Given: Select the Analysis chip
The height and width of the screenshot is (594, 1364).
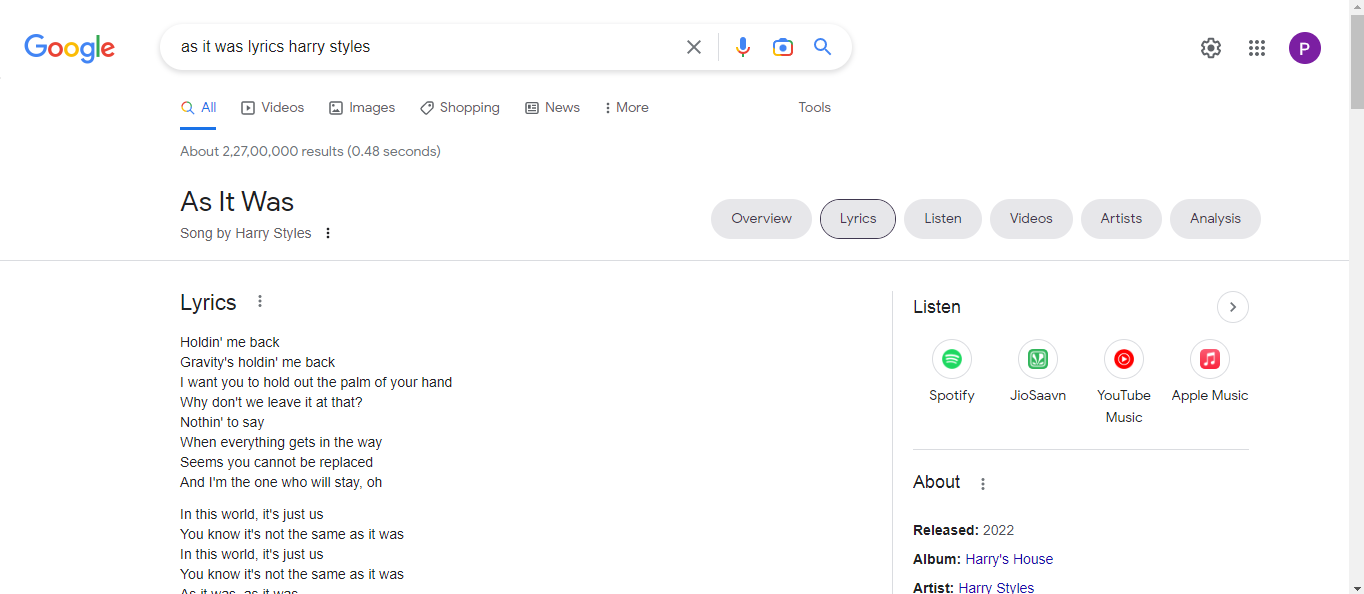Looking at the screenshot, I should (1214, 219).
